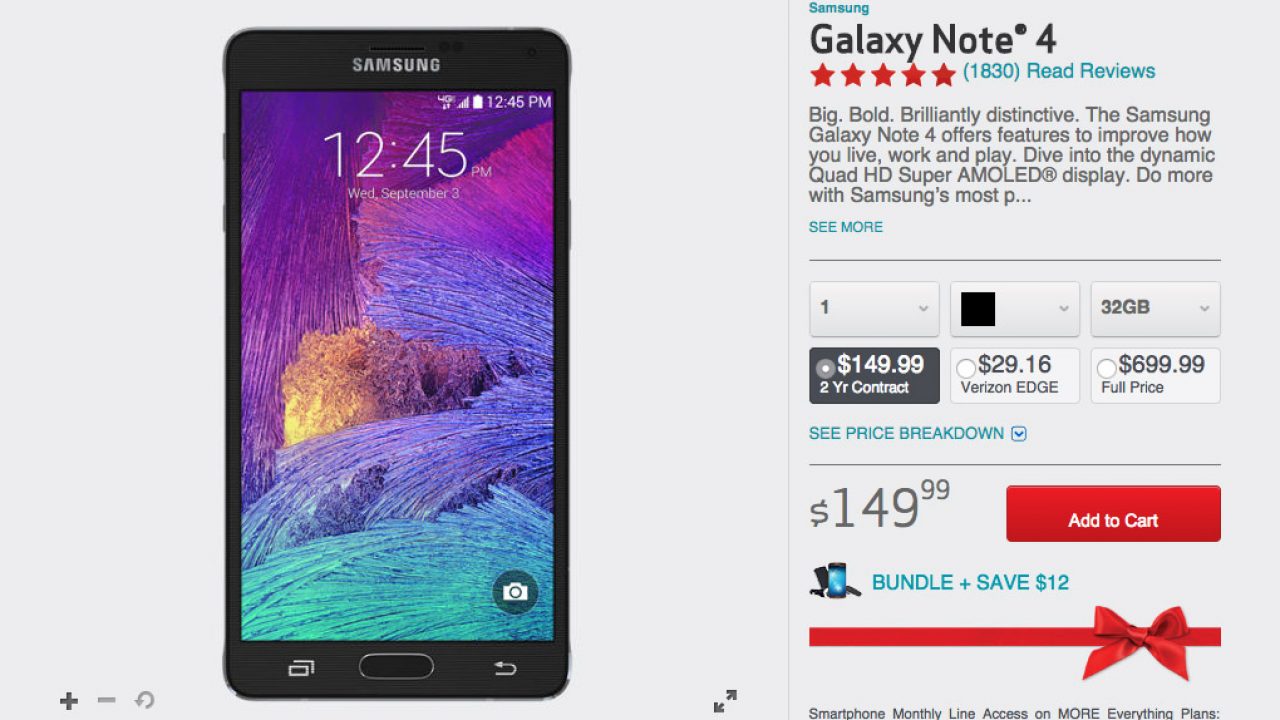
Task: Expand product image to fullscreen
Action: 725,701
